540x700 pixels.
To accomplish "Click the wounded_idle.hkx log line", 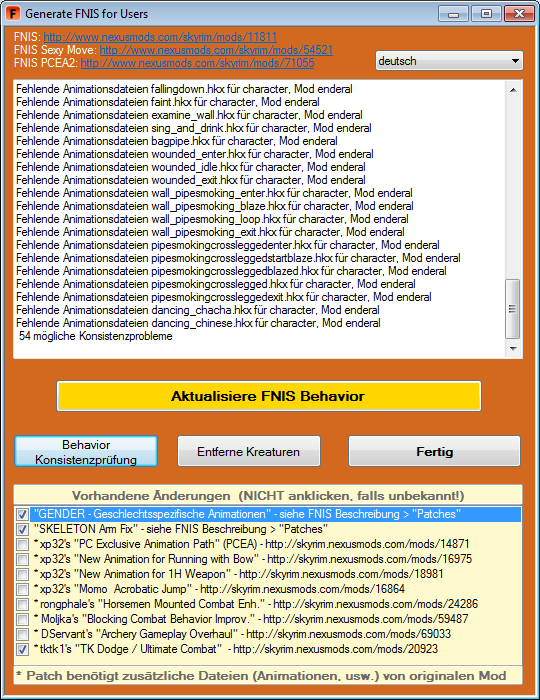I will pos(191,167).
